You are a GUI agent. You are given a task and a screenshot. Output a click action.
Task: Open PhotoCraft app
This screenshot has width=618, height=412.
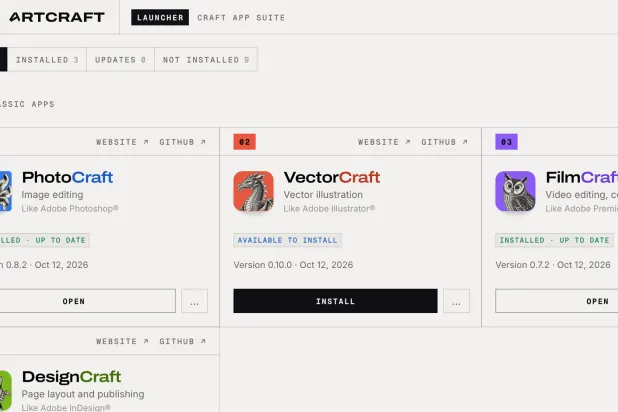(x=87, y=301)
